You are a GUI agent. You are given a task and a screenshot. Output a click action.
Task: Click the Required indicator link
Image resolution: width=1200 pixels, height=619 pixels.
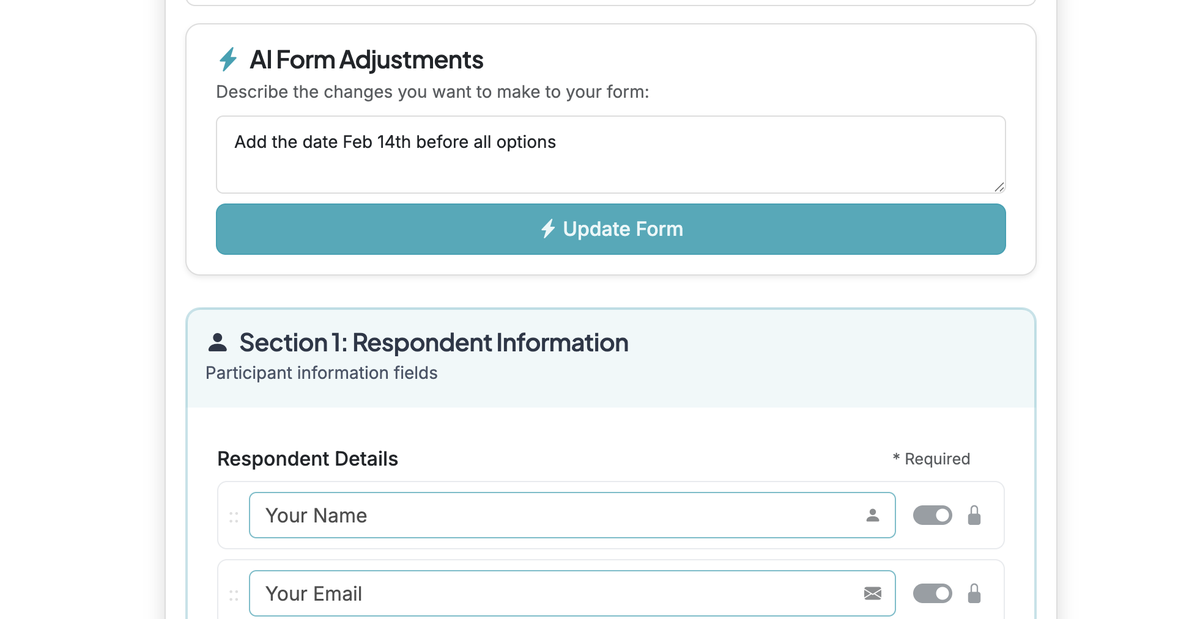tap(931, 458)
